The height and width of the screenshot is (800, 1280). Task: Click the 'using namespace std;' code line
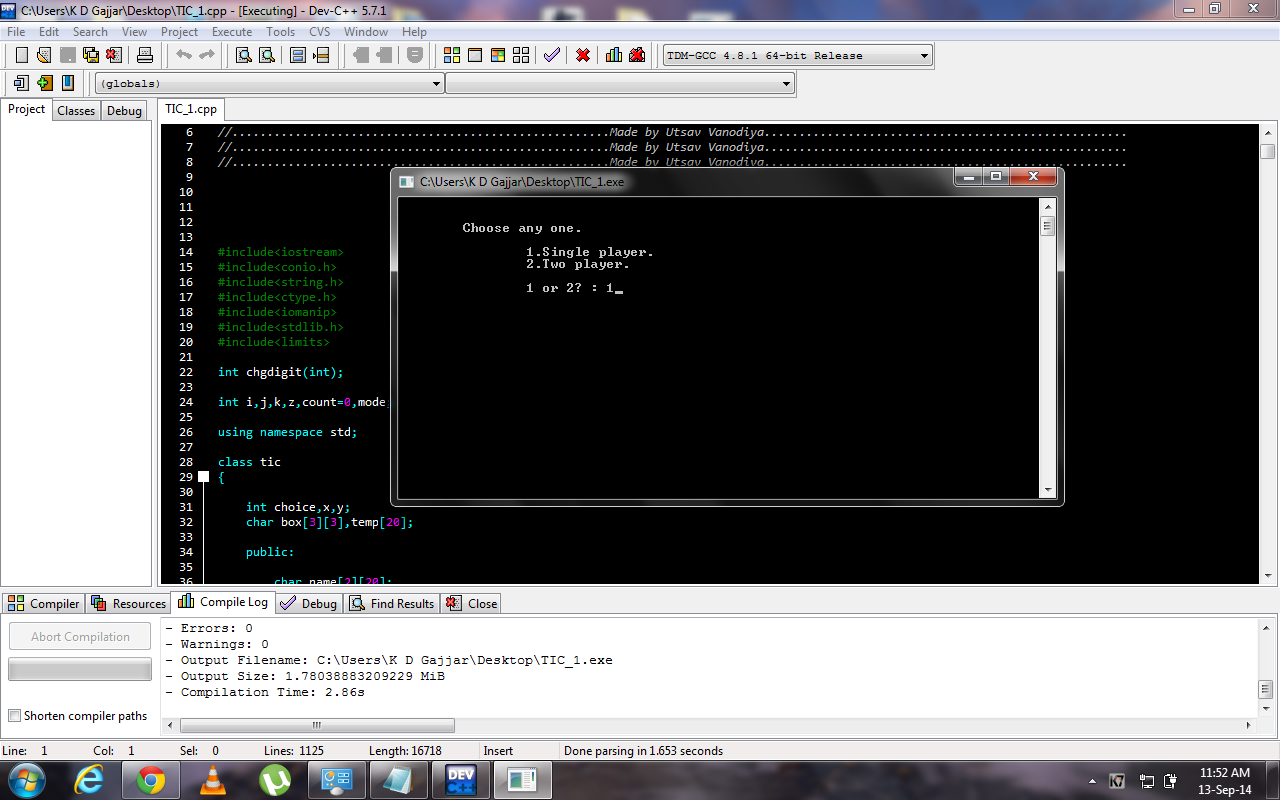(287, 432)
